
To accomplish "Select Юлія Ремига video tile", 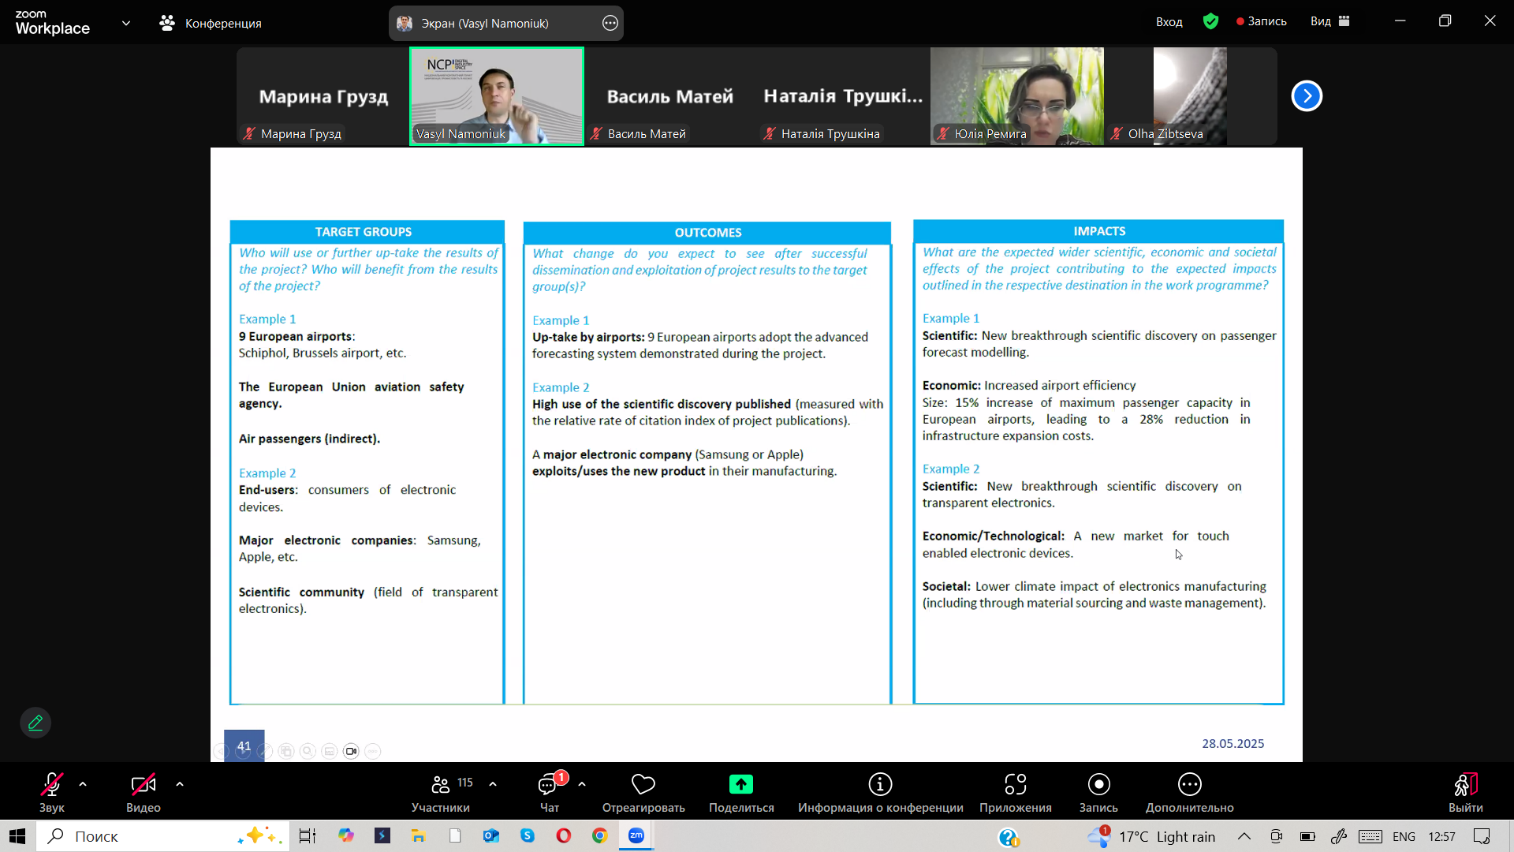I will point(1017,97).
